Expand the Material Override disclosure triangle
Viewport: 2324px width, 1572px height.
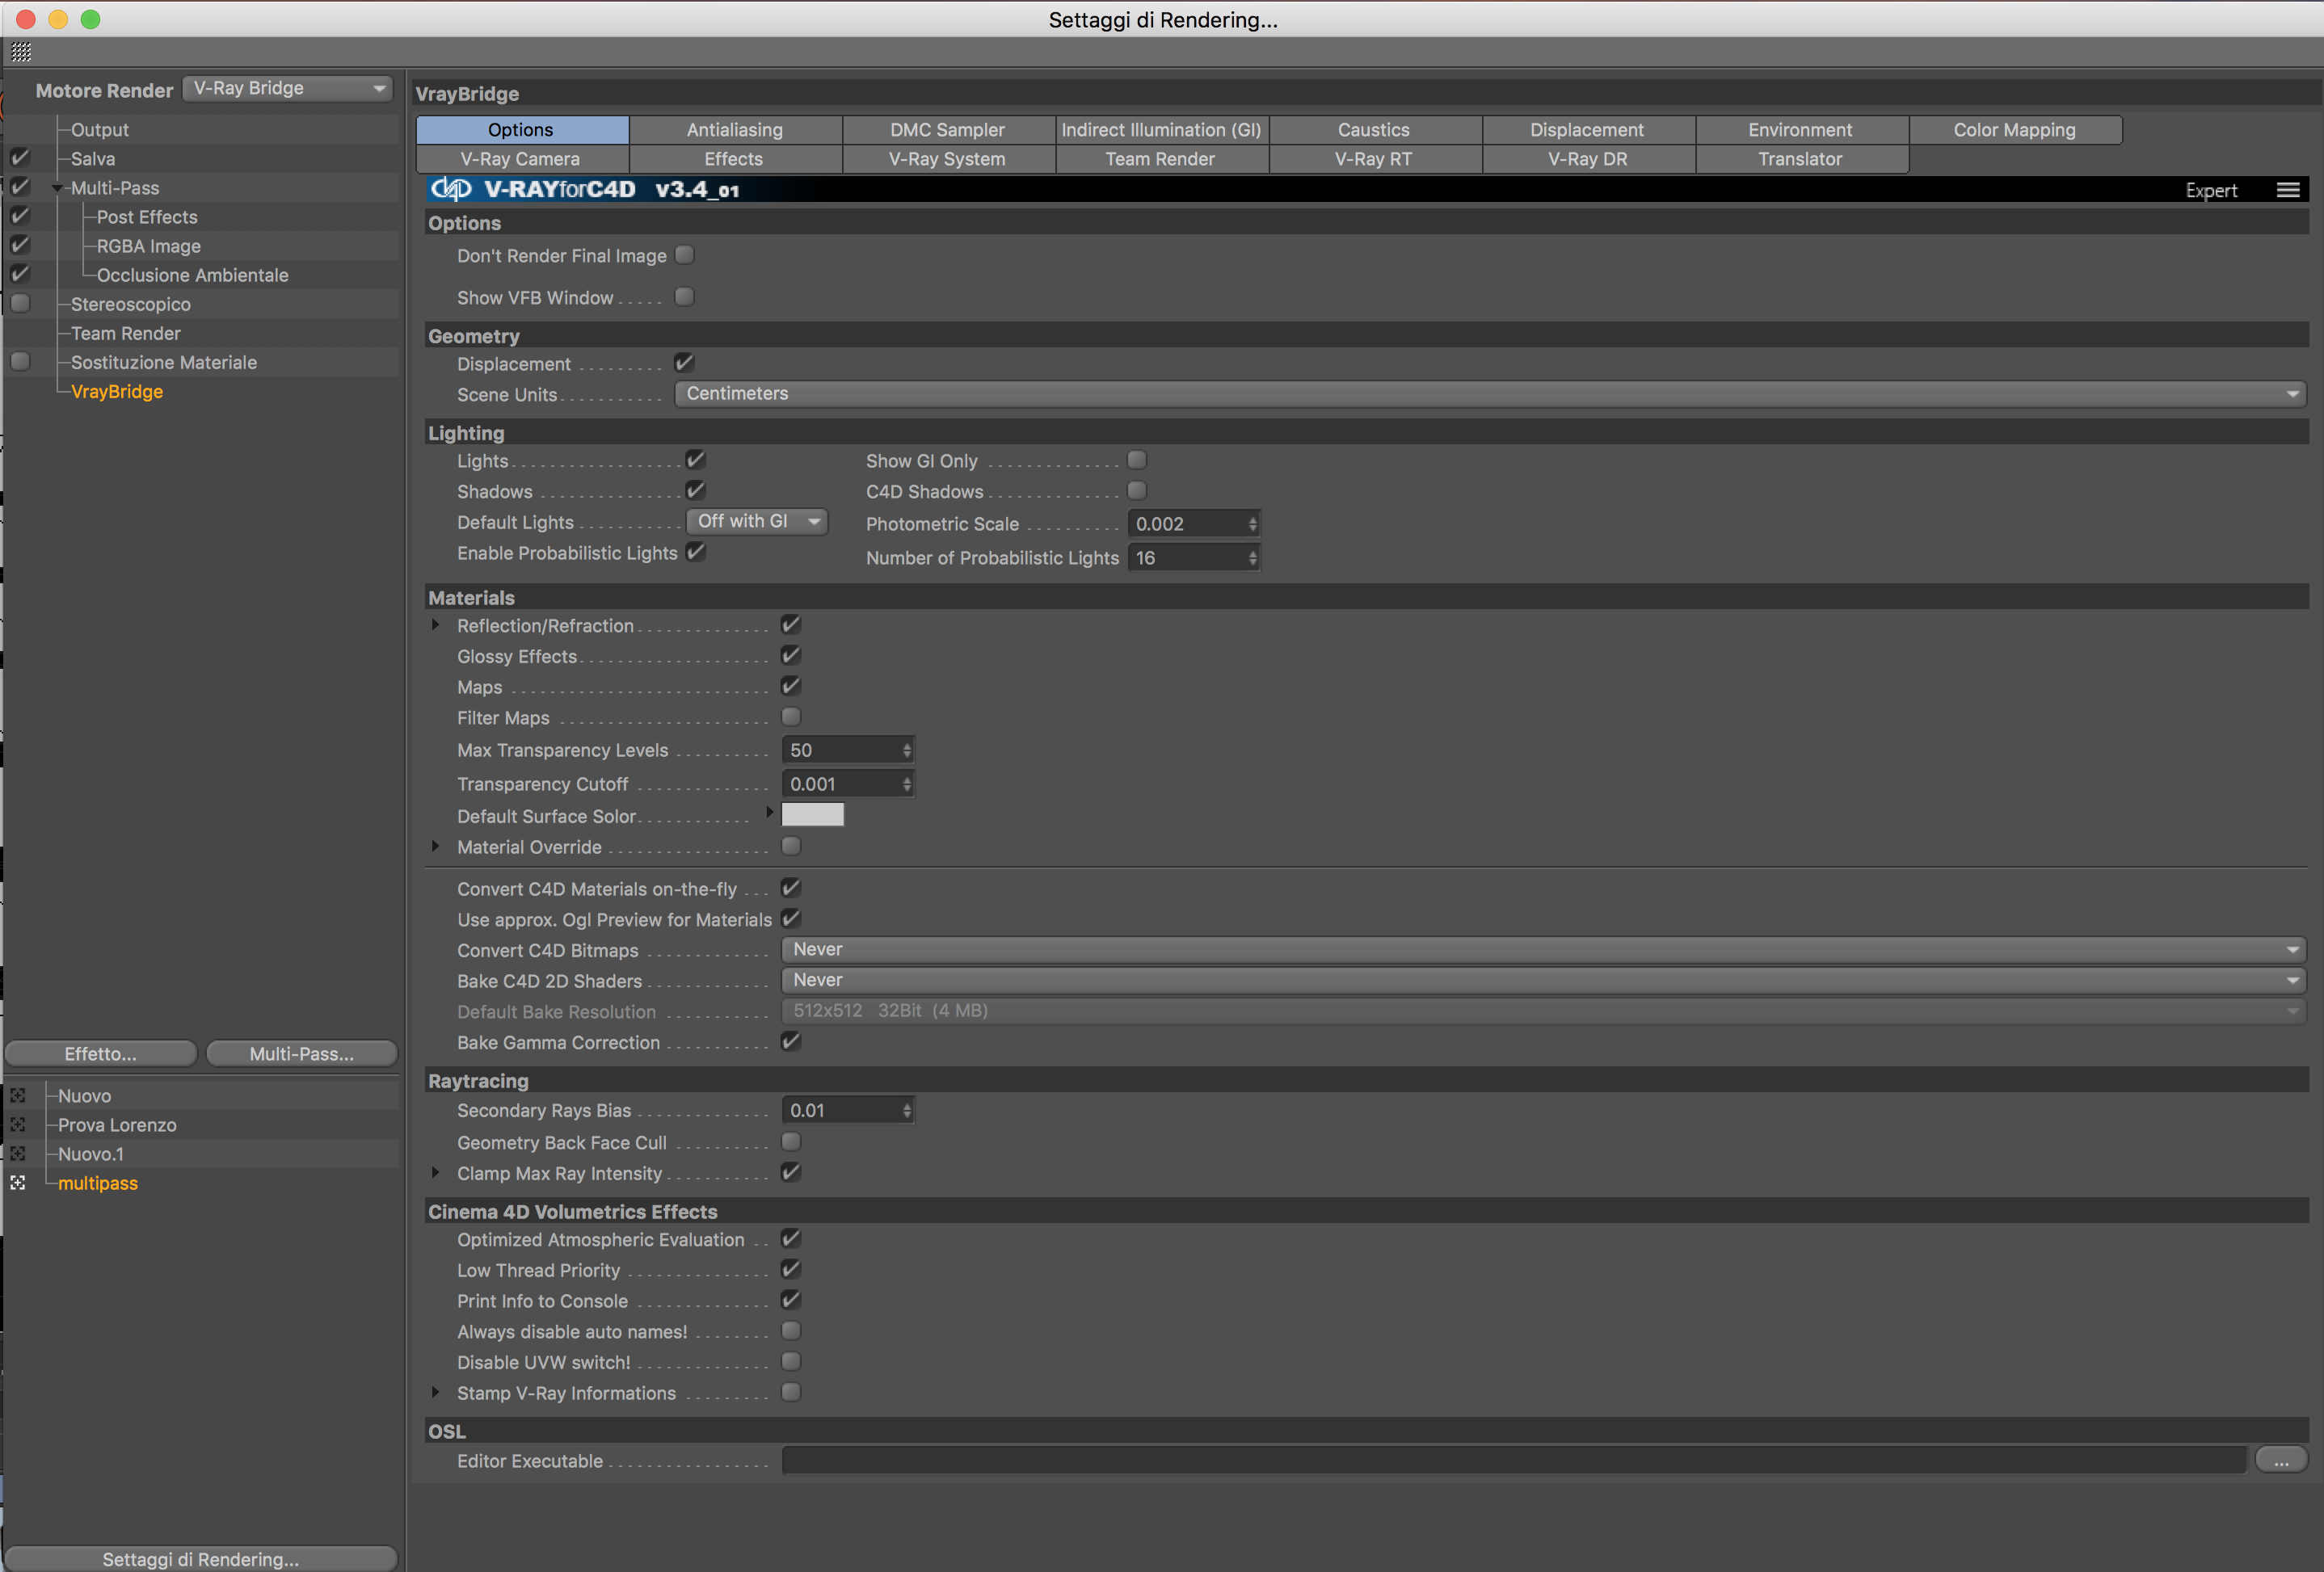point(435,846)
